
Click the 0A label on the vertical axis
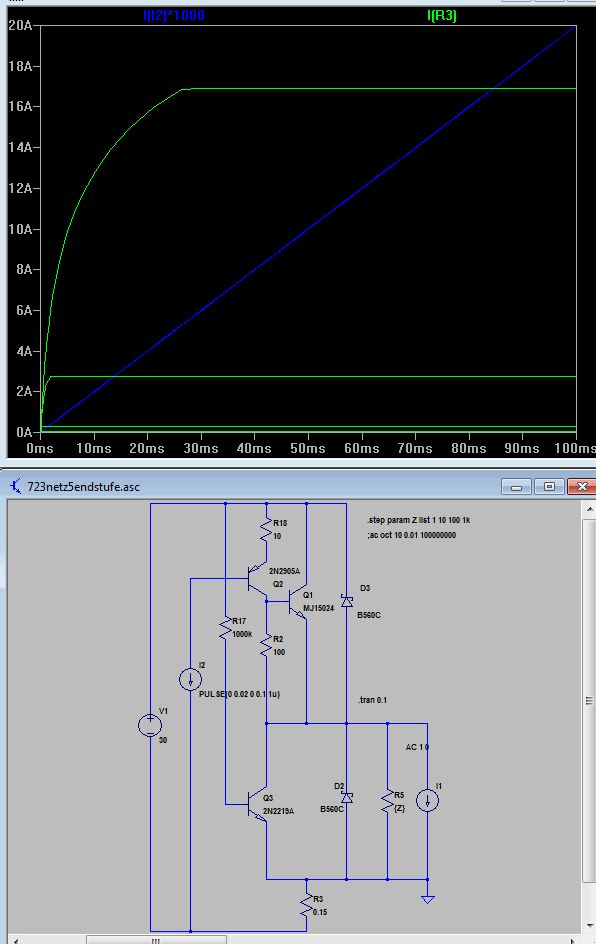click(x=24, y=432)
